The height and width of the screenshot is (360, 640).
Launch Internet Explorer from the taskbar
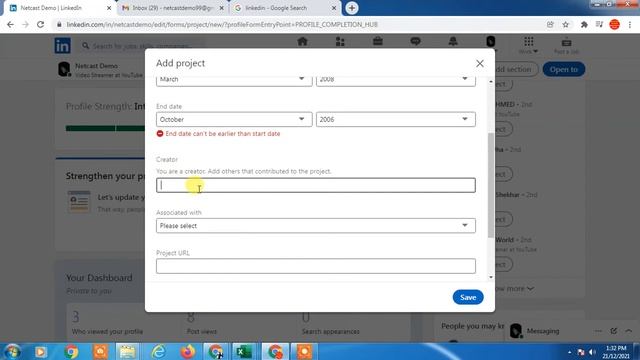click(x=158, y=351)
